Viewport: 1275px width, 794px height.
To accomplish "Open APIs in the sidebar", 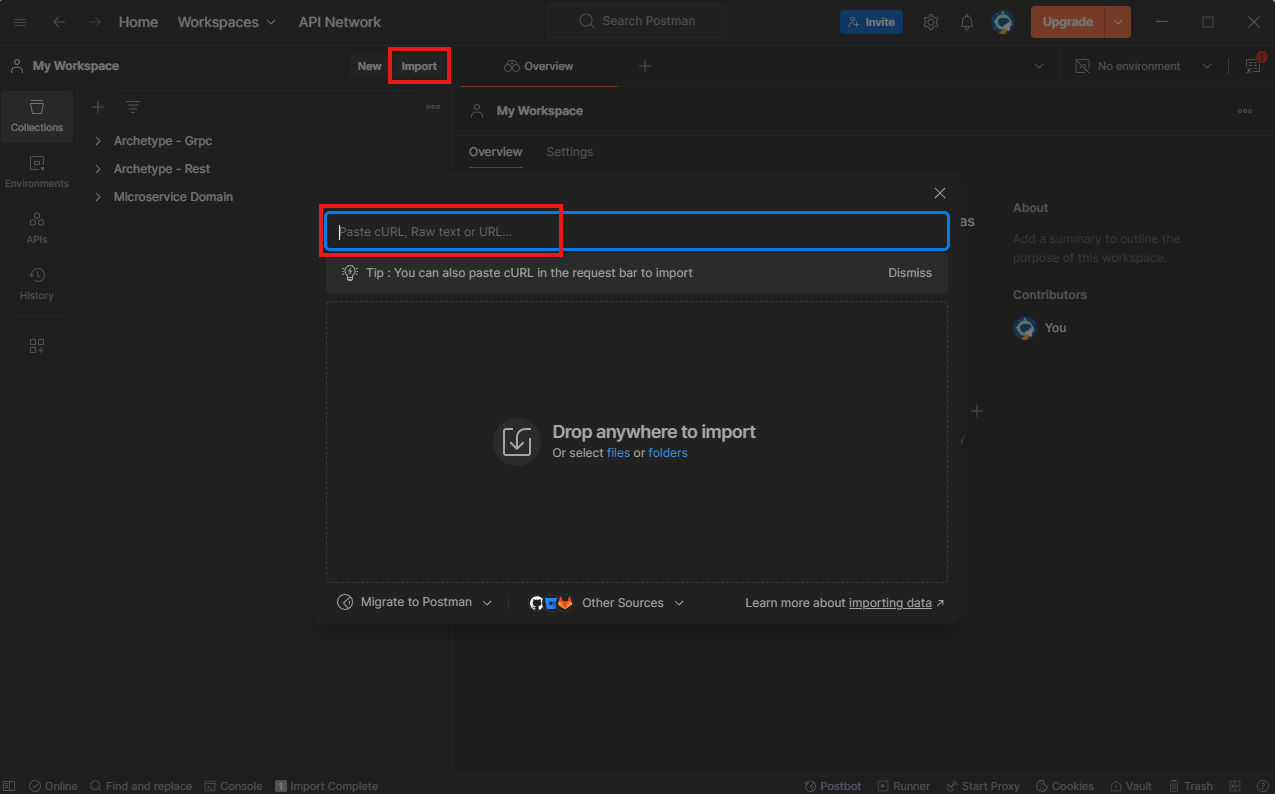I will point(37,228).
